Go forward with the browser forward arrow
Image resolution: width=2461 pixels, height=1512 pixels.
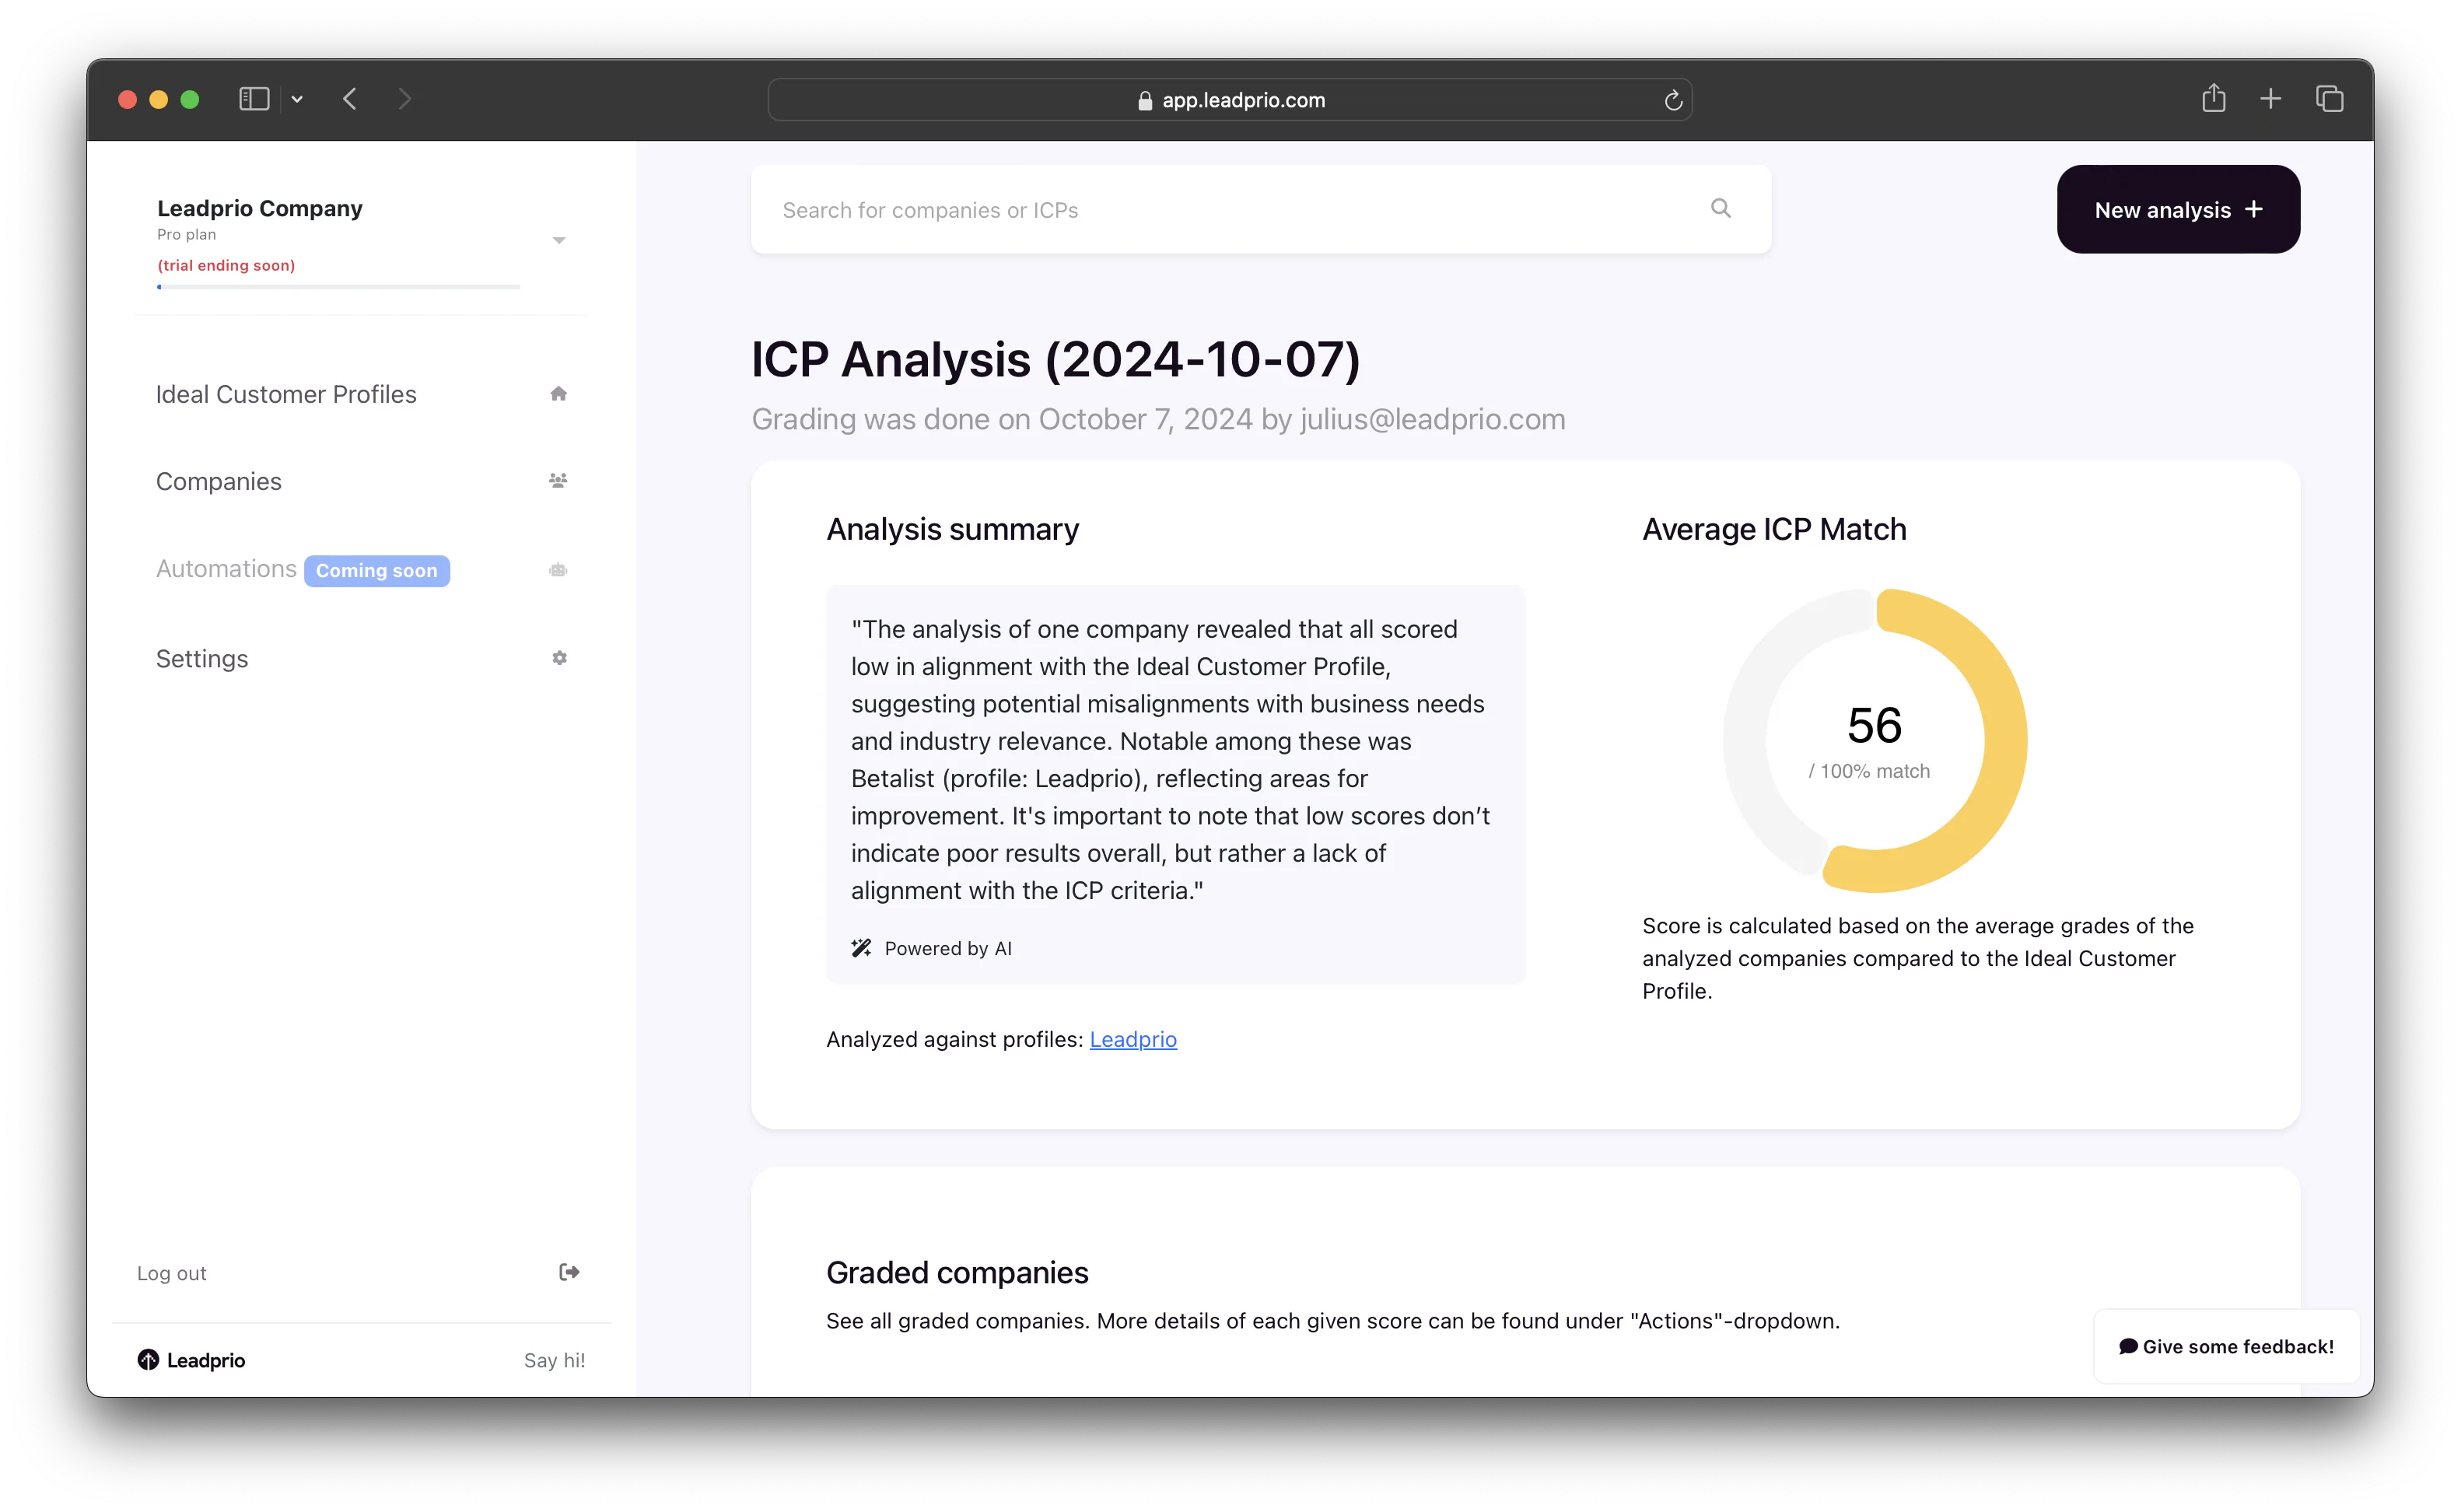(x=404, y=99)
